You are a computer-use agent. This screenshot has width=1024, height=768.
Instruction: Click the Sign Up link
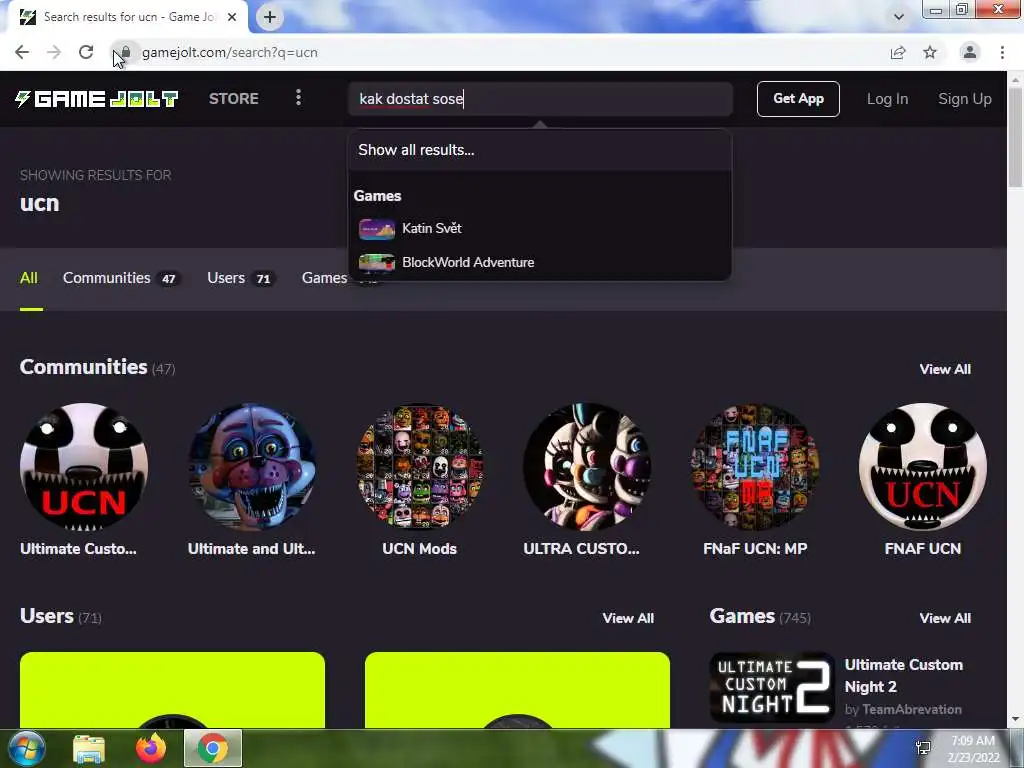(965, 99)
